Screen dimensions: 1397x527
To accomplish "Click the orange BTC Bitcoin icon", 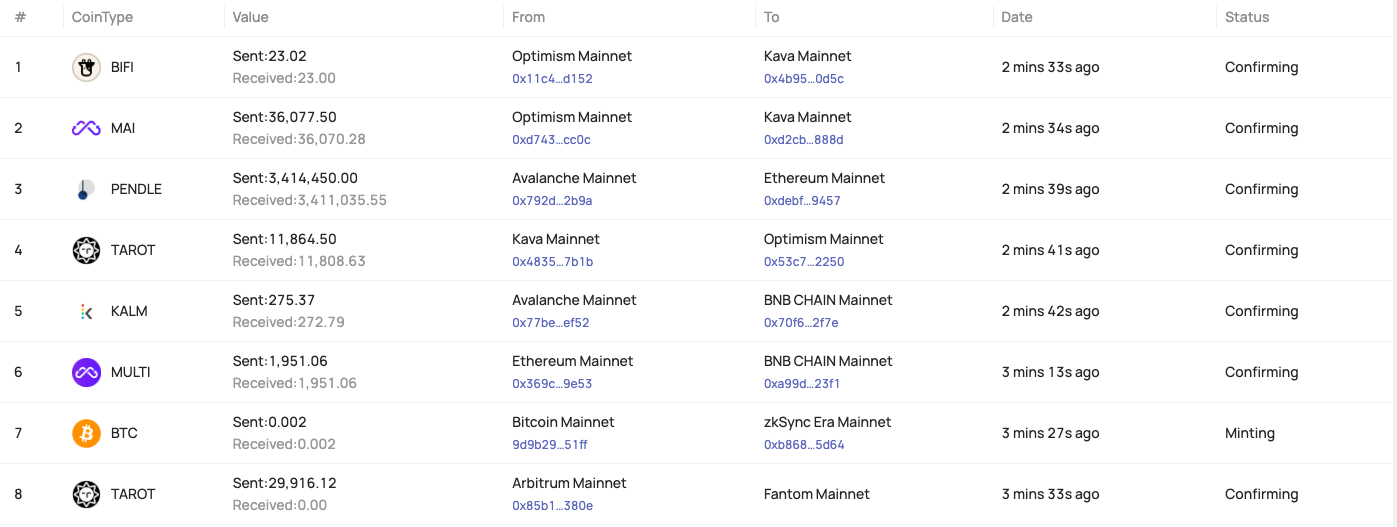I will click(87, 433).
